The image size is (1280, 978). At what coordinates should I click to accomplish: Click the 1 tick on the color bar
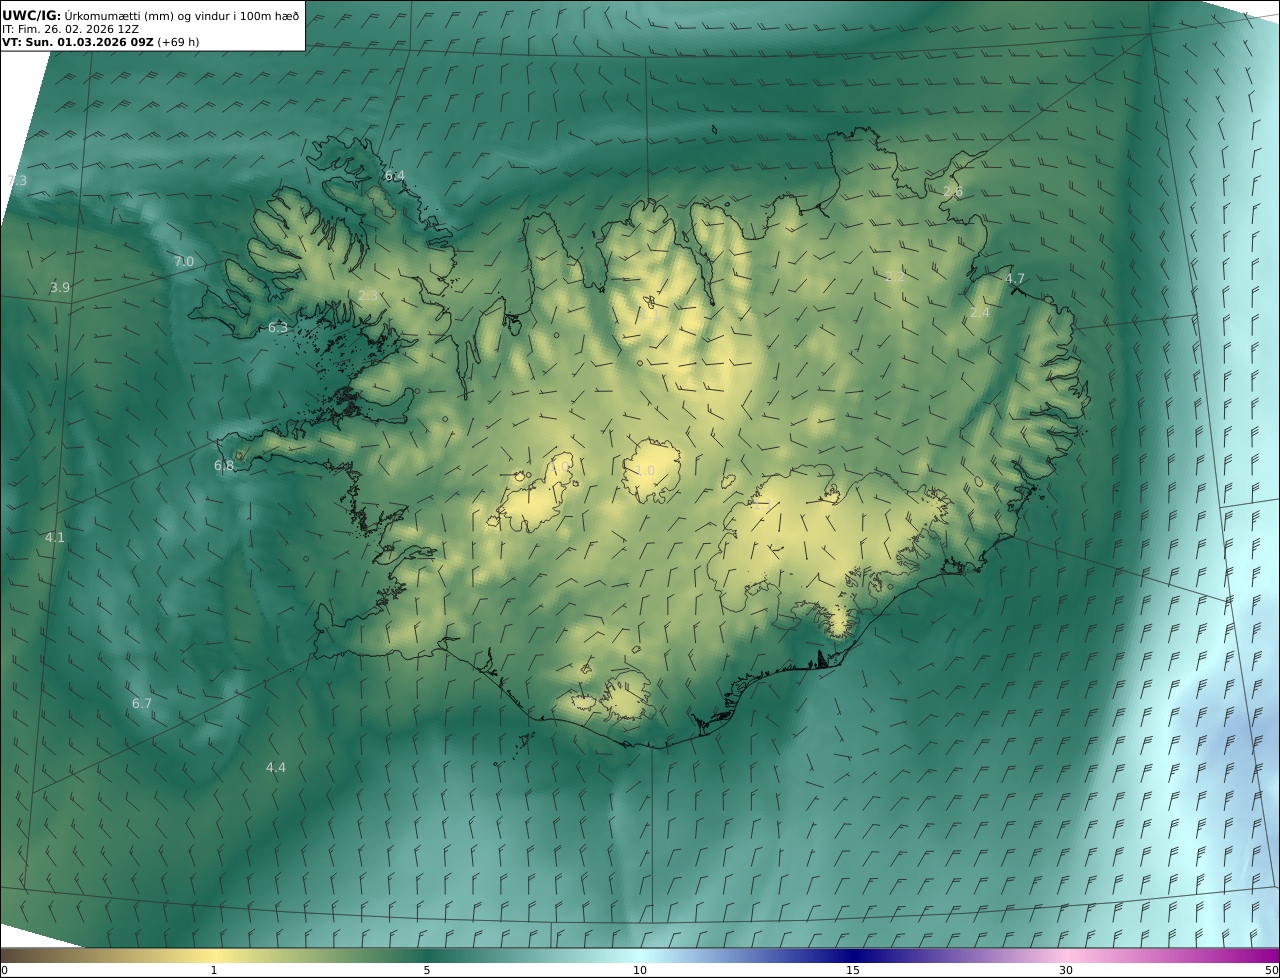point(214,970)
